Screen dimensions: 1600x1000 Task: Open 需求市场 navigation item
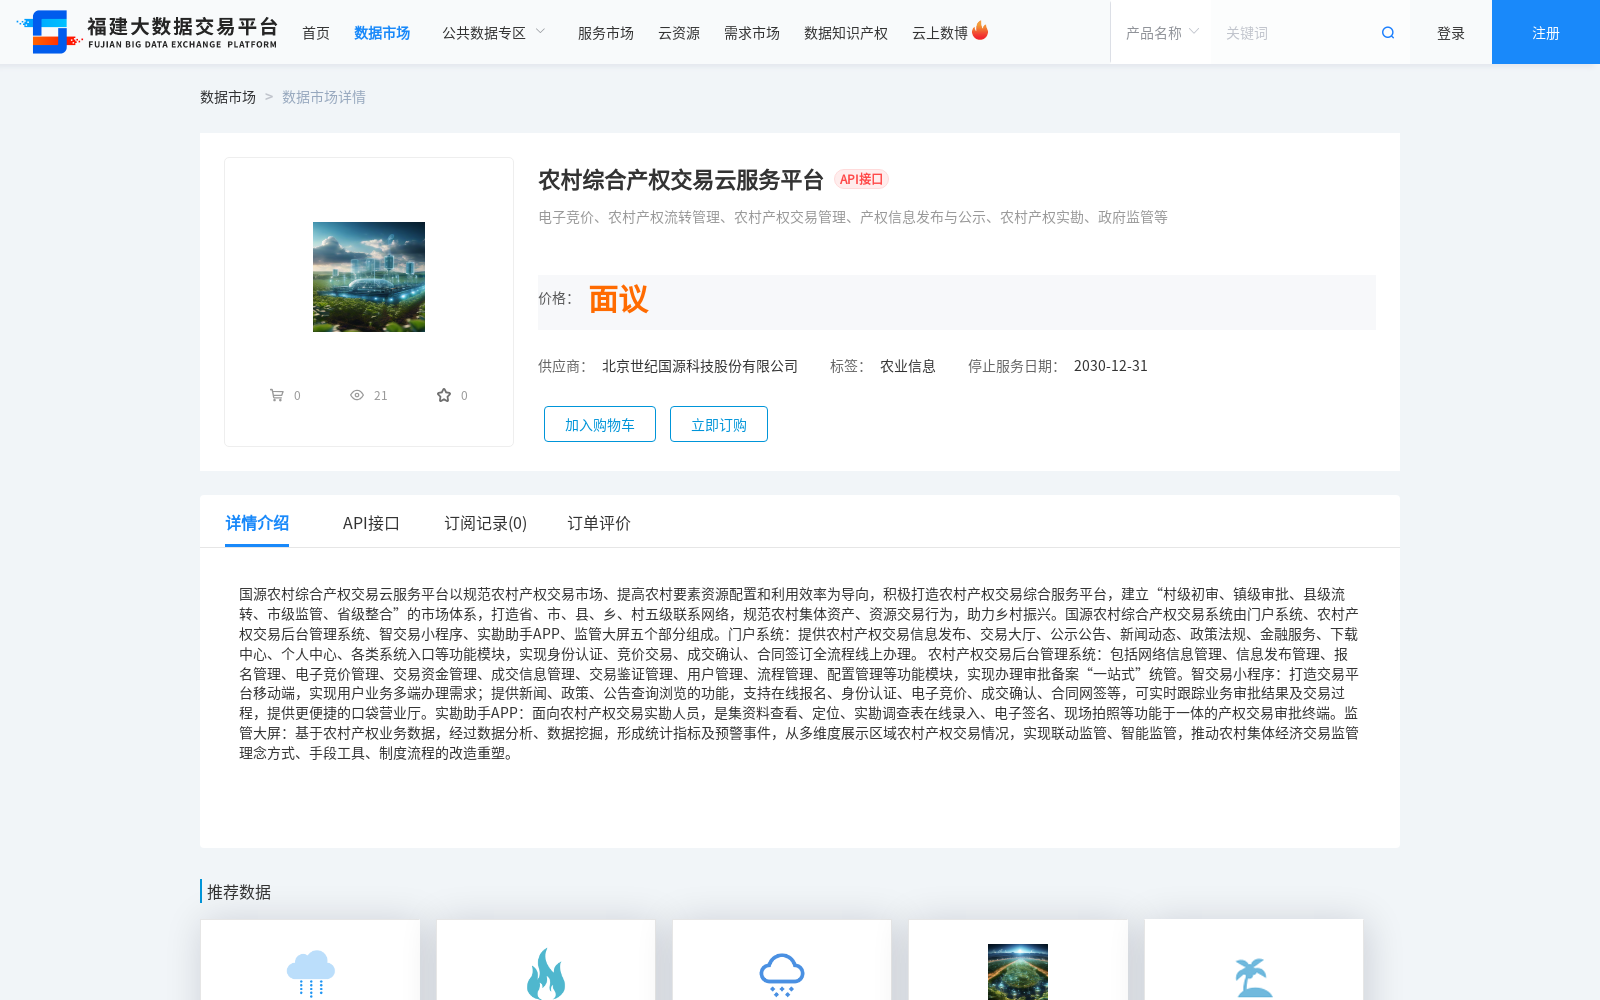pyautogui.click(x=752, y=33)
